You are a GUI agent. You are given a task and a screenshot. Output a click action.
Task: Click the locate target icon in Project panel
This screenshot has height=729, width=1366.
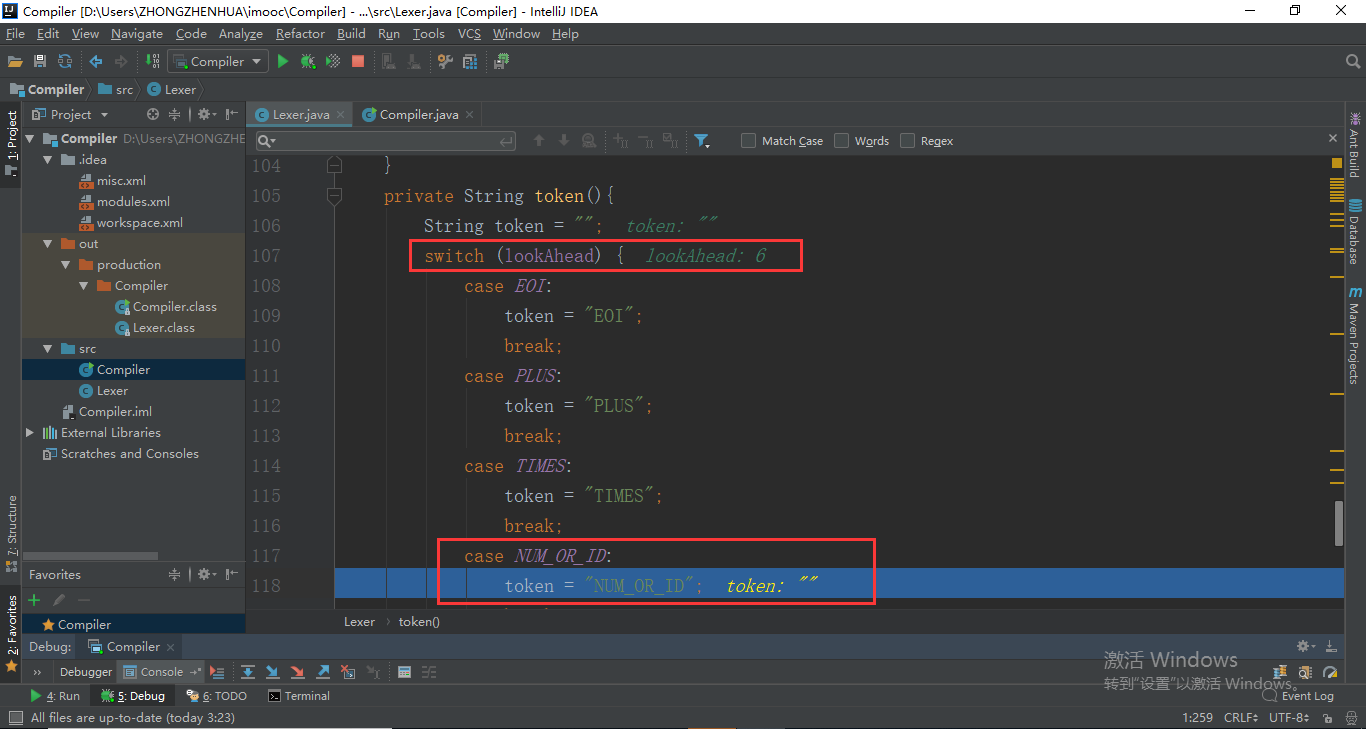[153, 114]
